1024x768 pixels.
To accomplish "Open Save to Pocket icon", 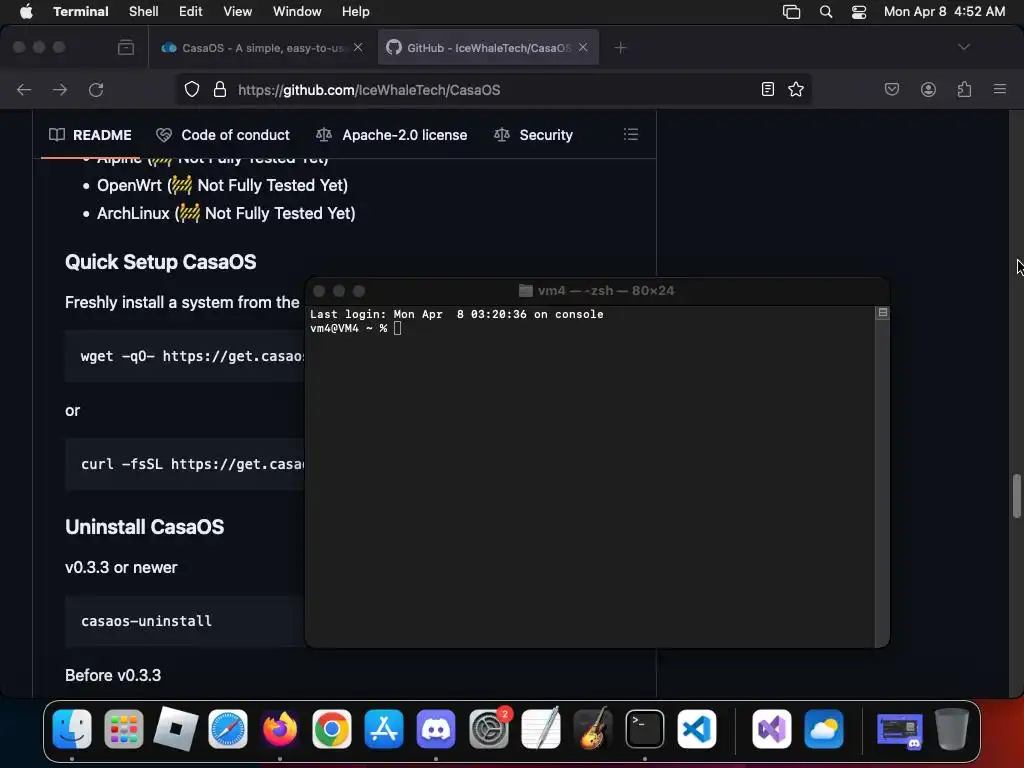I will 892,89.
